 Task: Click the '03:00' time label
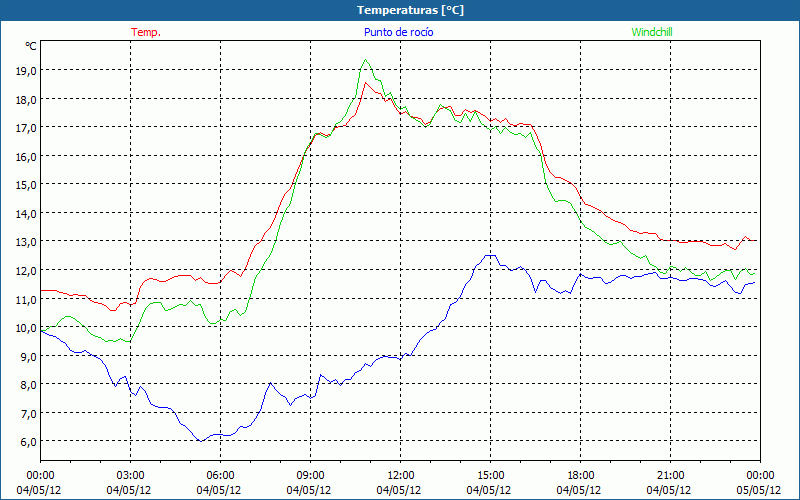click(x=131, y=476)
